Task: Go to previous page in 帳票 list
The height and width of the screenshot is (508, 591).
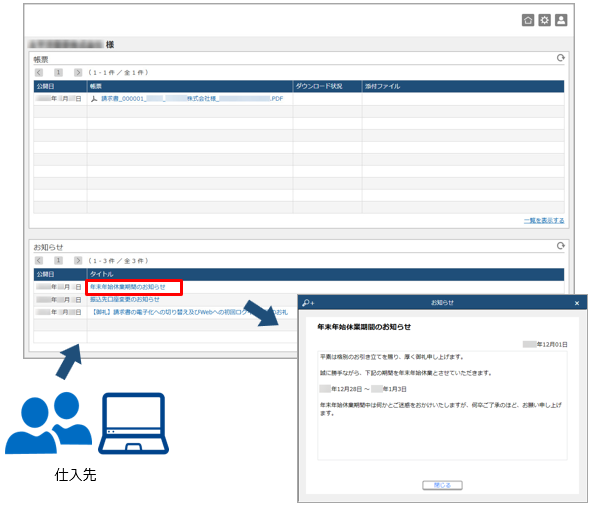Action: 39,72
